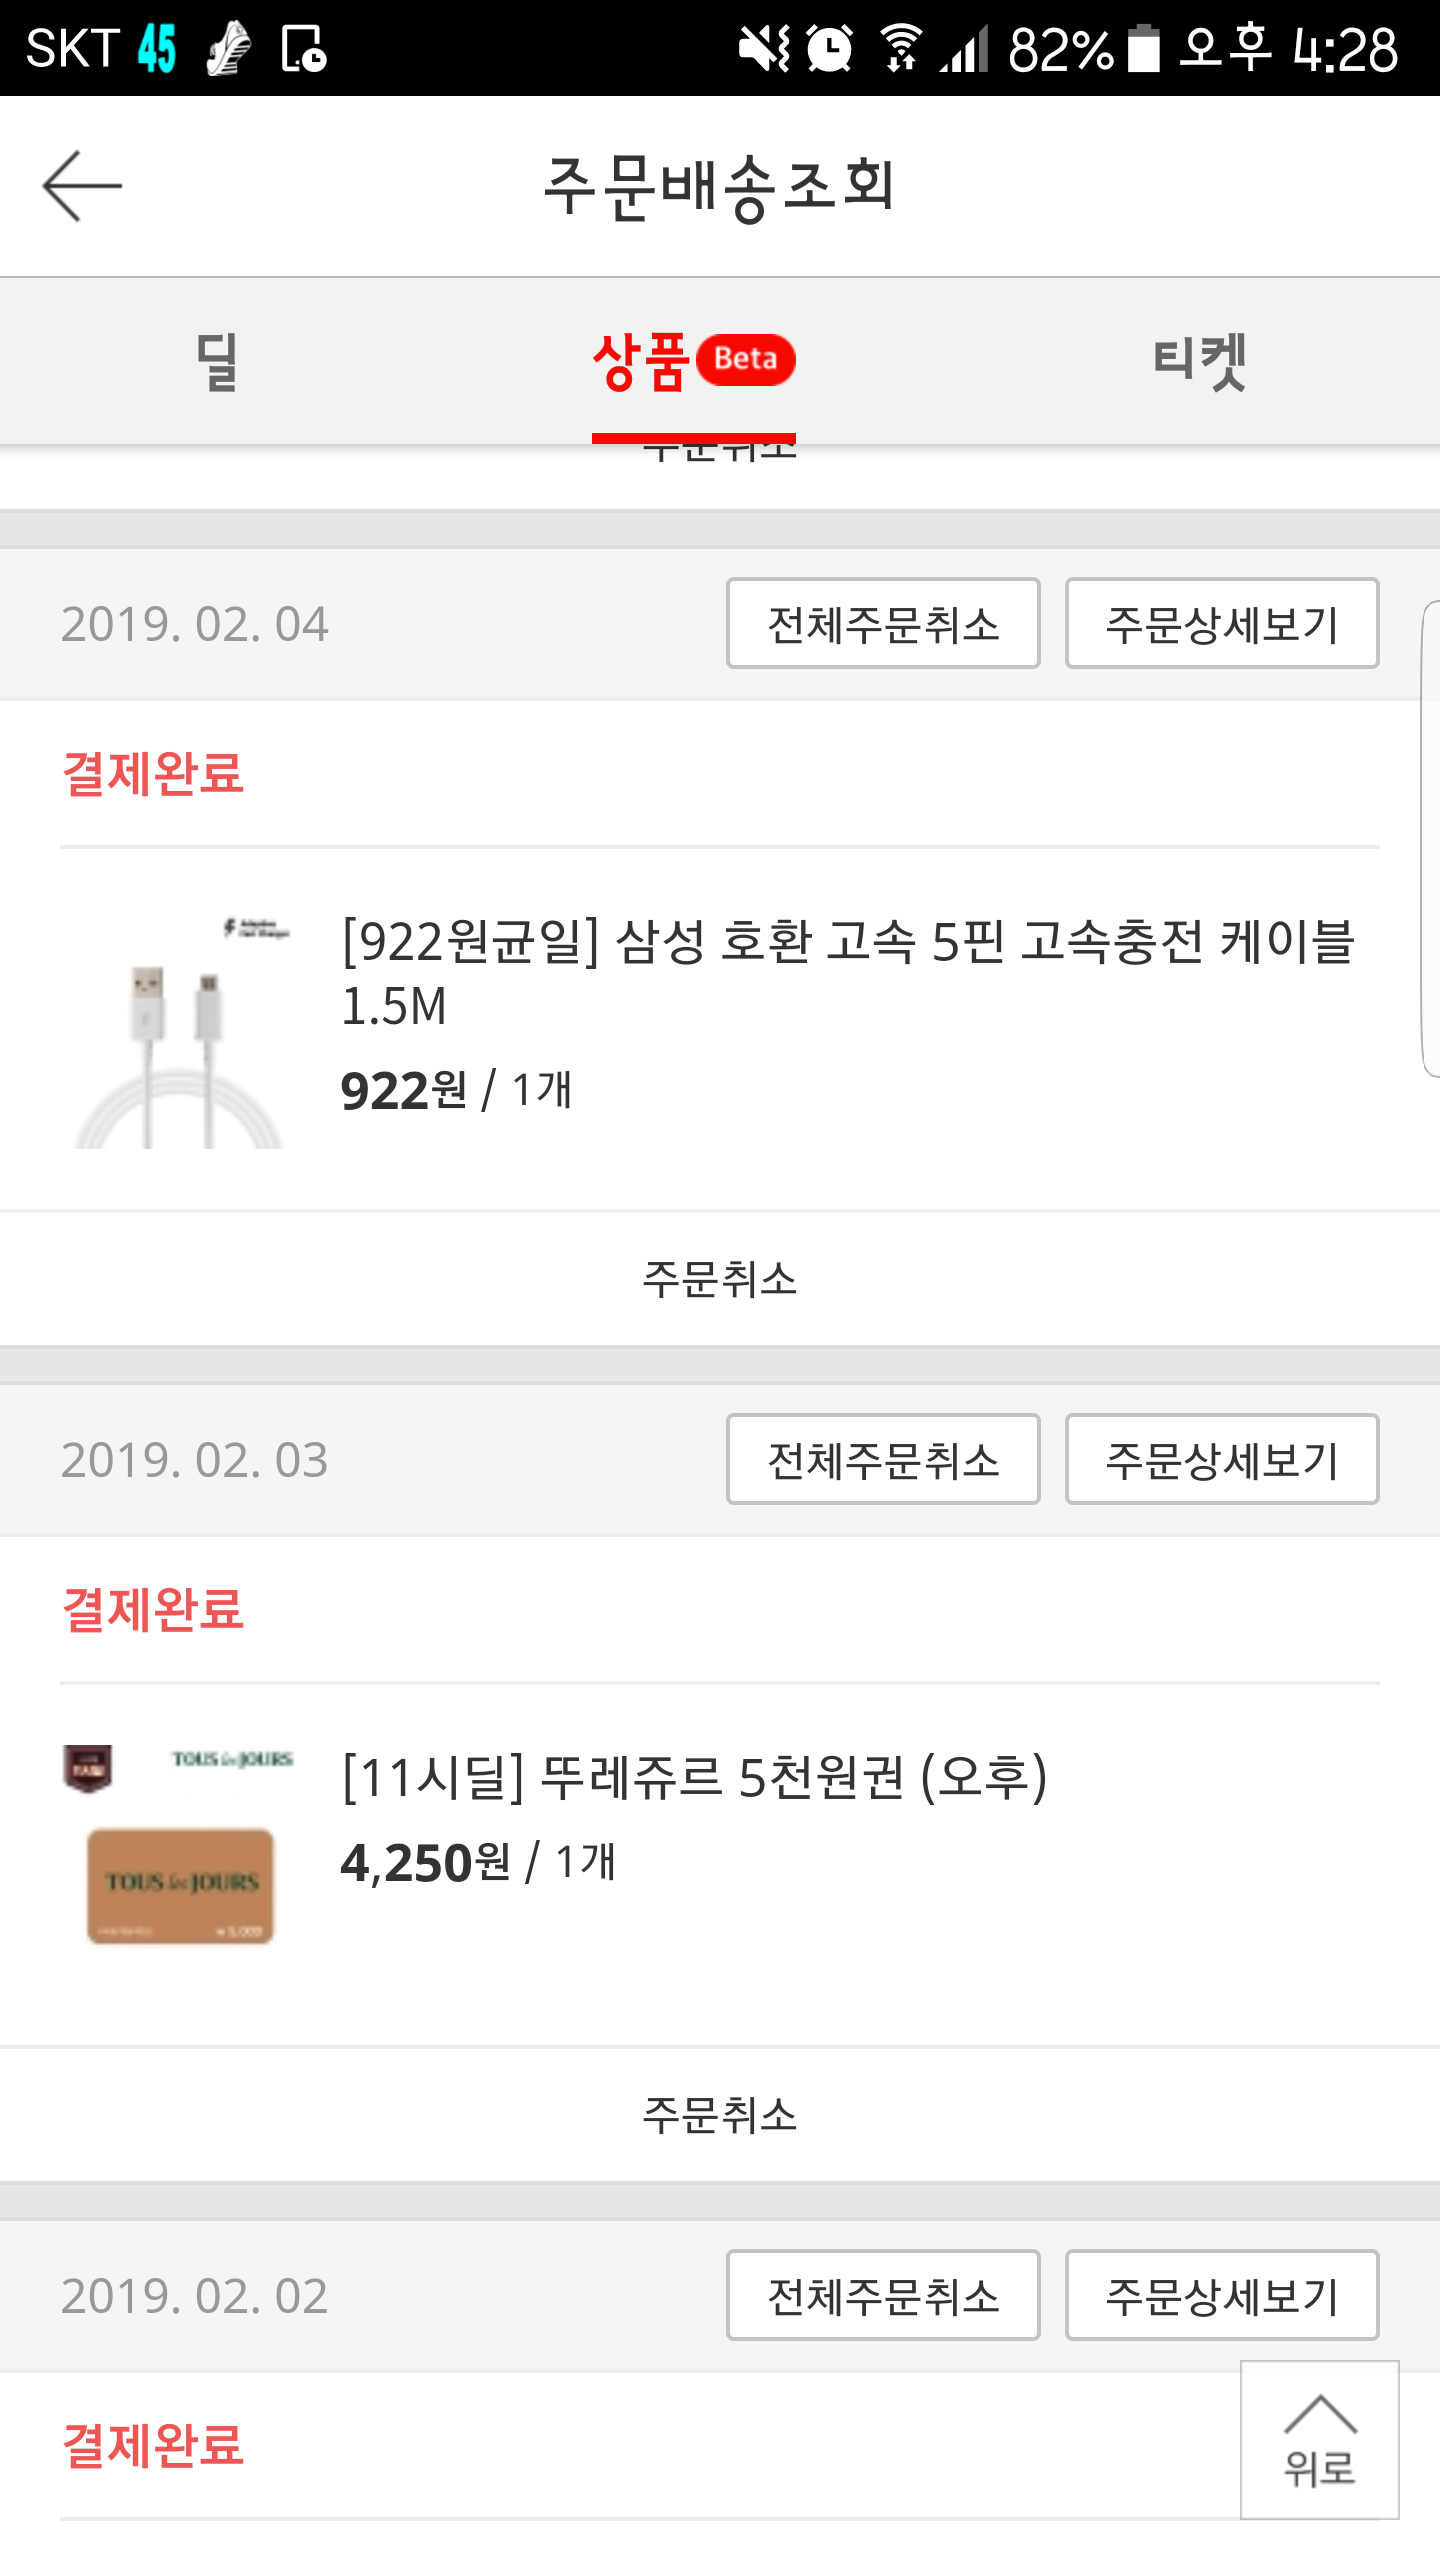Switch to the 딜 tab

[217, 361]
